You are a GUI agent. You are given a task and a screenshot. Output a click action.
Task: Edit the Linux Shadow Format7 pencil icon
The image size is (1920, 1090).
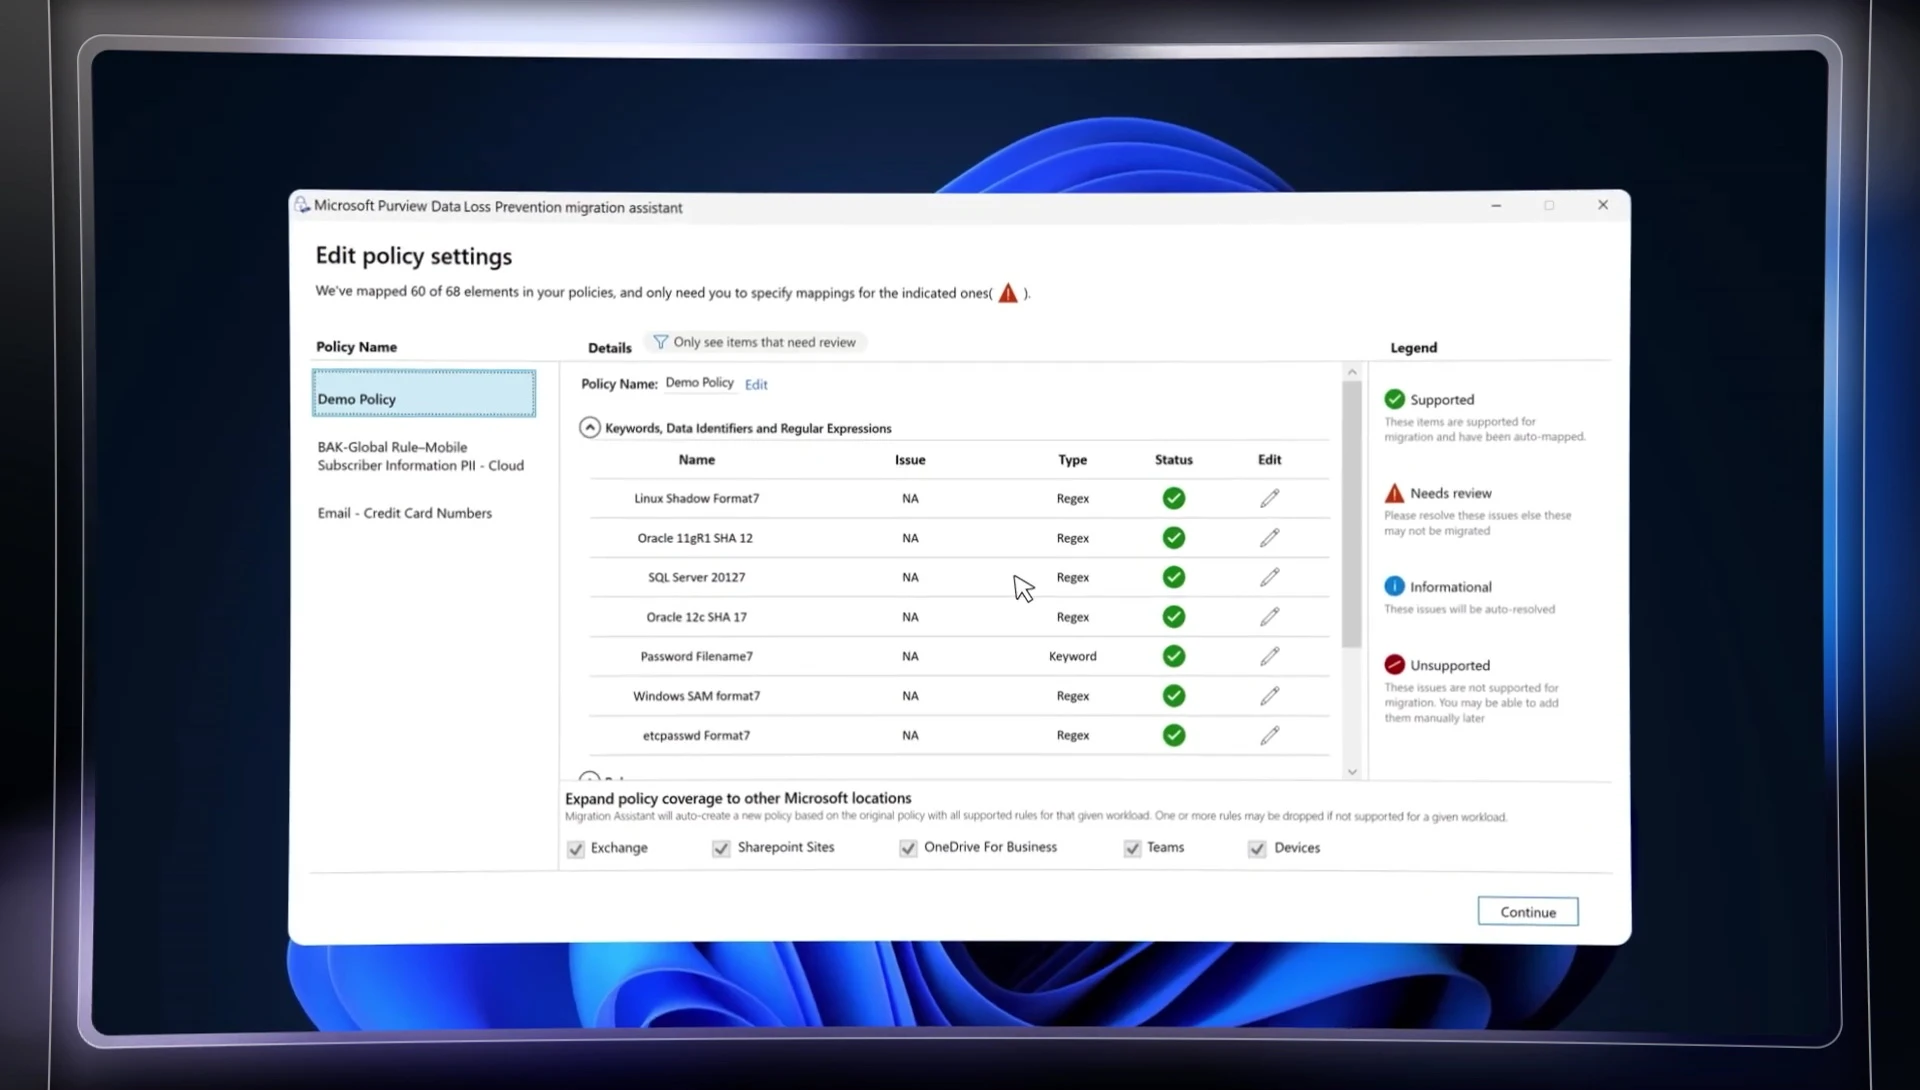point(1269,498)
